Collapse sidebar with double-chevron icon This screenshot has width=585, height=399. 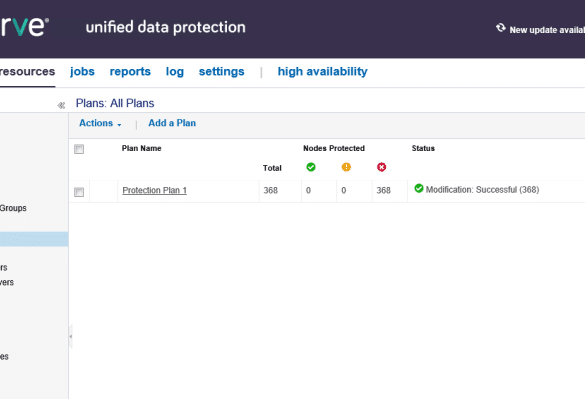[61, 106]
